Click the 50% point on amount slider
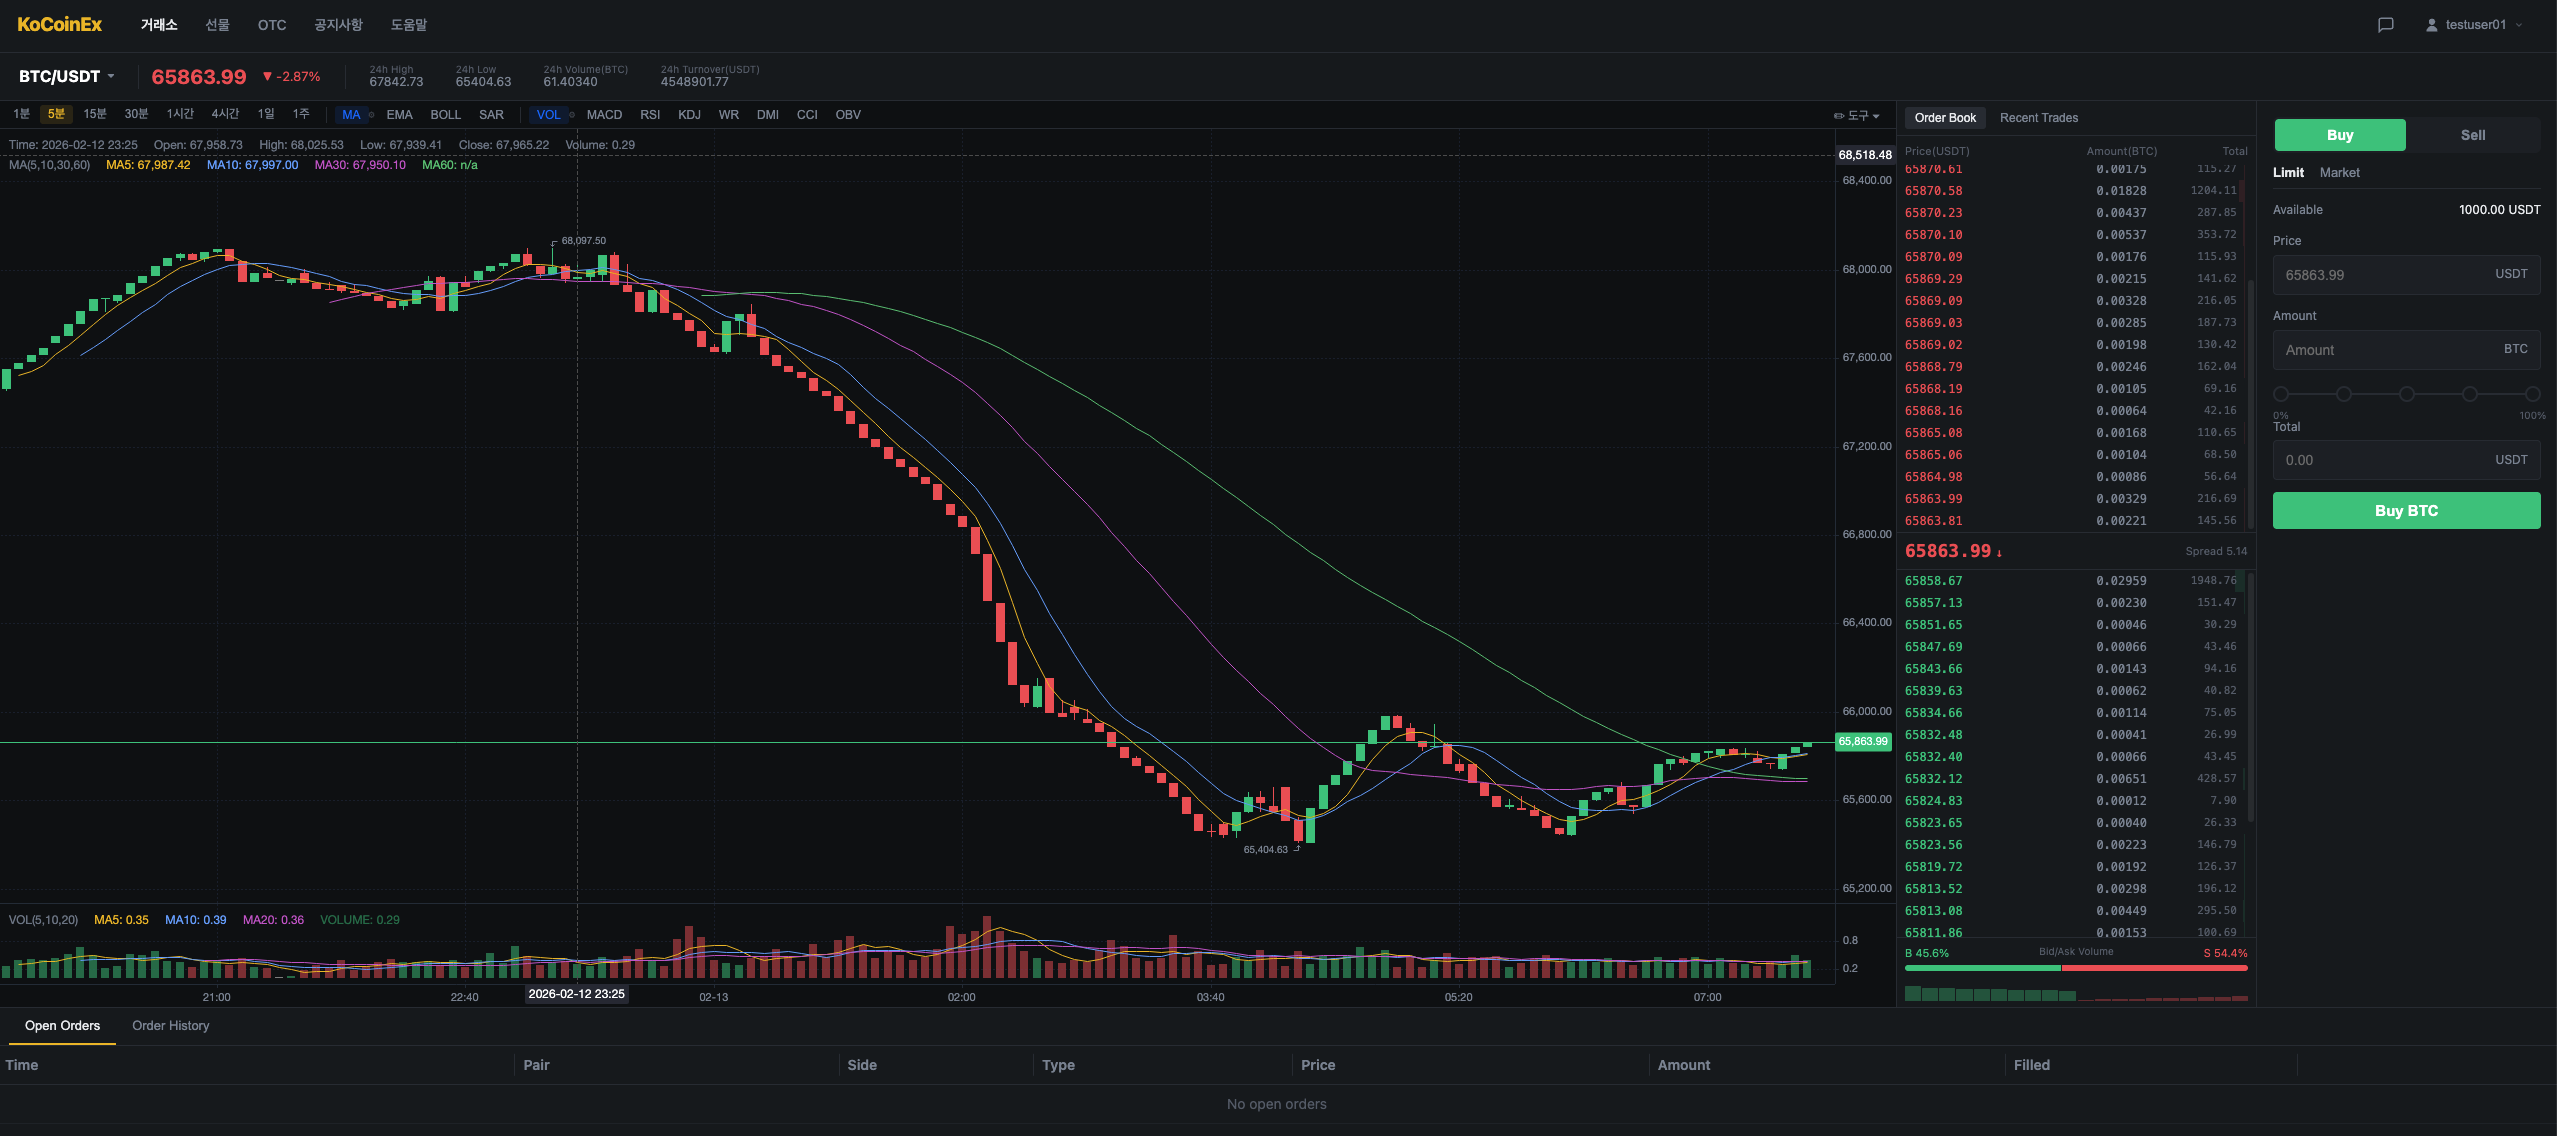 click(x=2406, y=394)
